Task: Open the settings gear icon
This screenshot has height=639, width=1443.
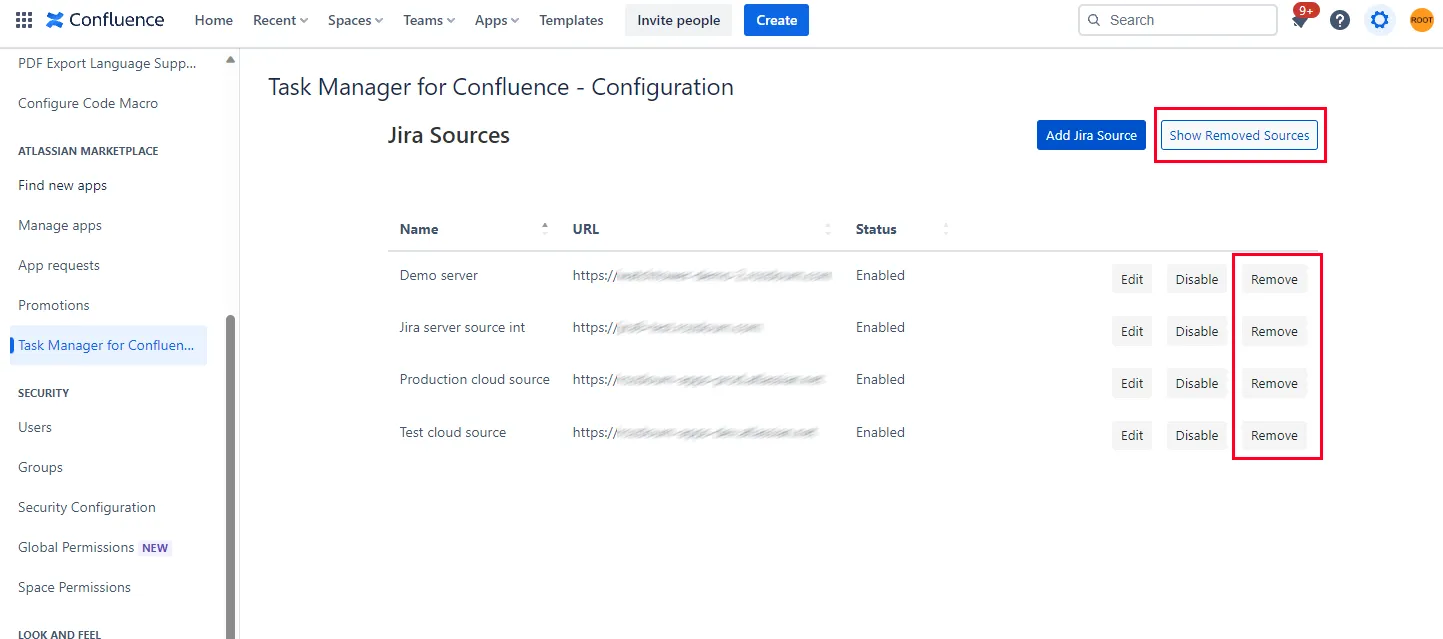Action: 1380,20
